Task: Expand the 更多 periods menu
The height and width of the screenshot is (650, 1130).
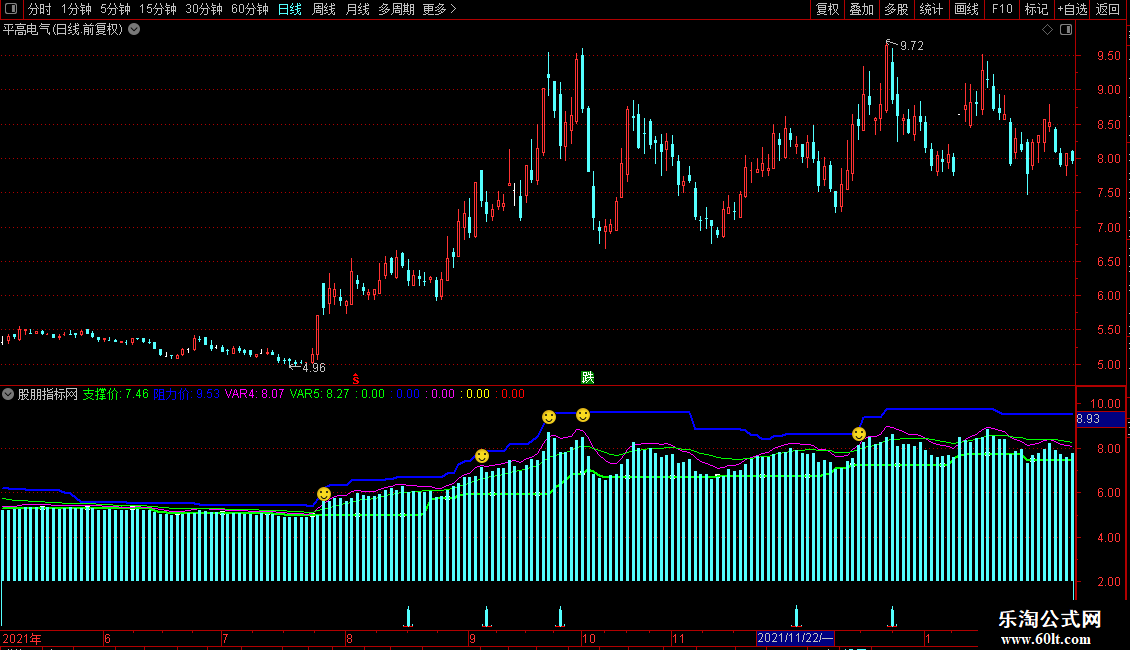Action: [439, 9]
